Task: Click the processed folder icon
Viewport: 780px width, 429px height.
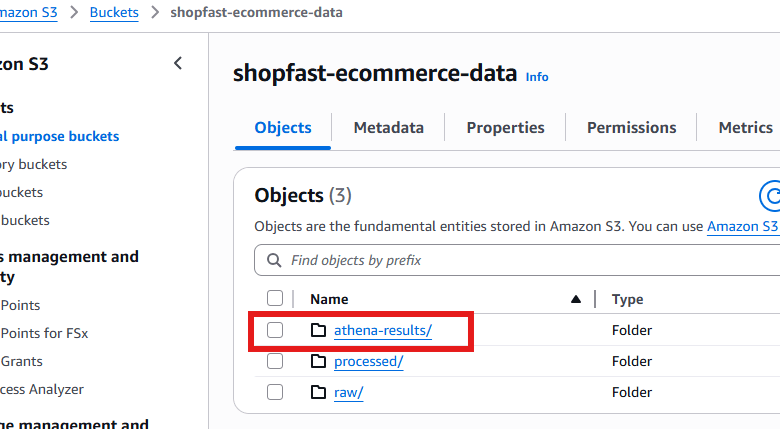Action: 319,361
